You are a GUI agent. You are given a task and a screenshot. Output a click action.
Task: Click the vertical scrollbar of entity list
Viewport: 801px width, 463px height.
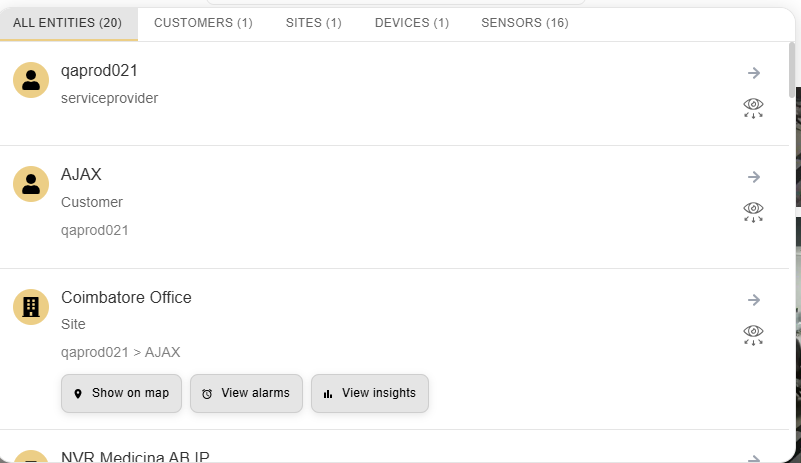coord(792,70)
